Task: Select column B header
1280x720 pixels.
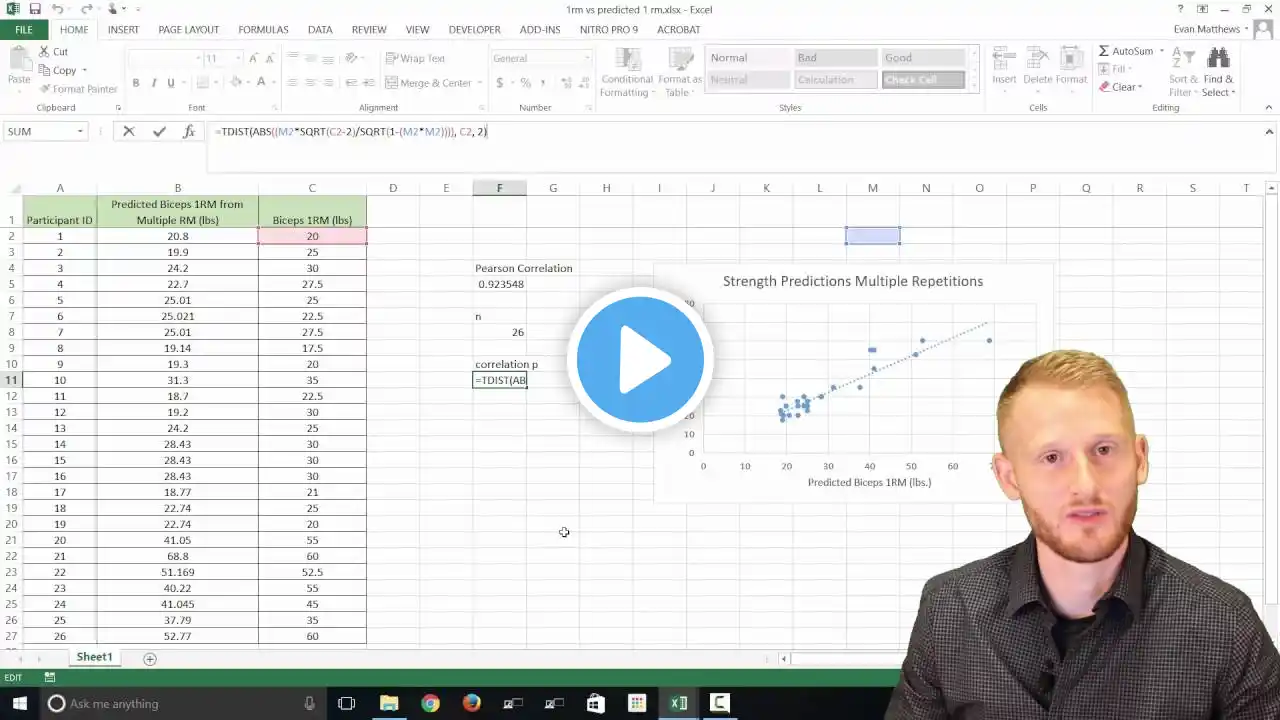Action: [x=178, y=188]
